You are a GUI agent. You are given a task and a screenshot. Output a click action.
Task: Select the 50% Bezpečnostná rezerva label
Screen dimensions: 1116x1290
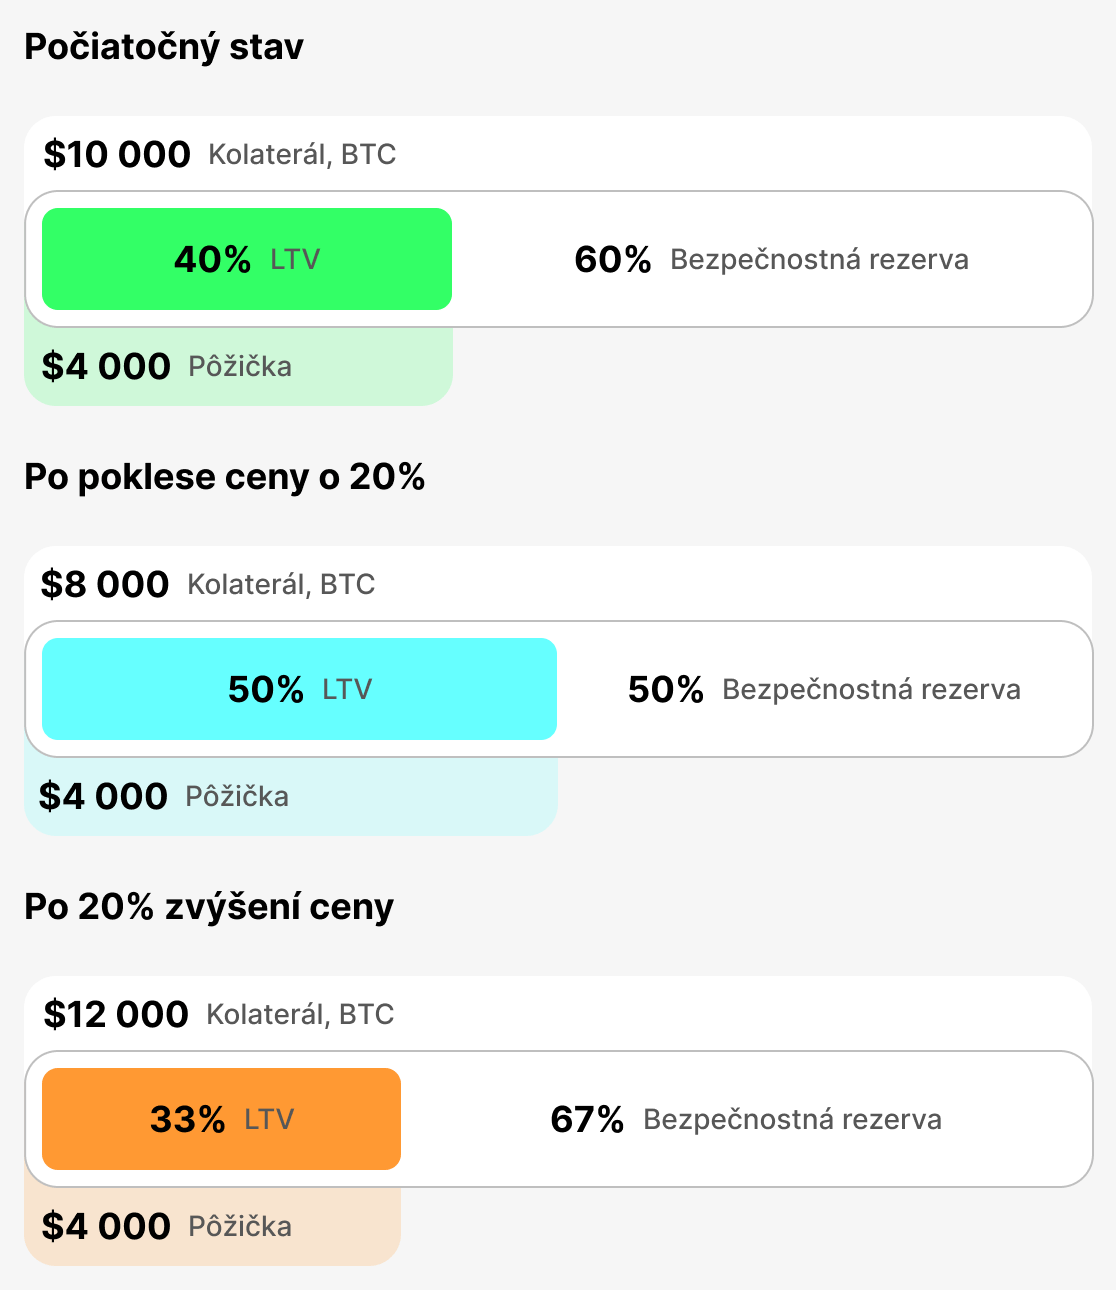point(824,690)
